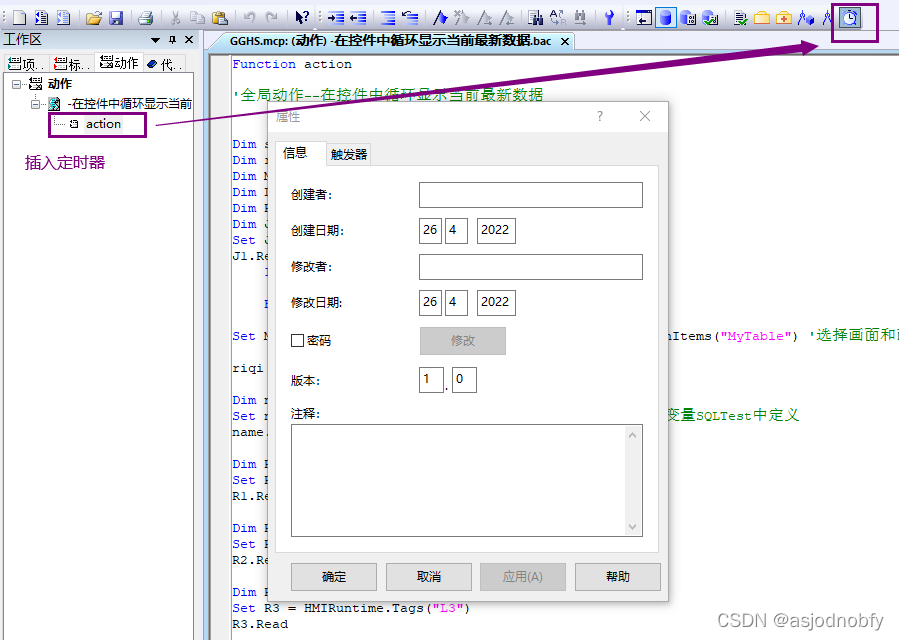Decrease indent of selected code lines
Screen dimensions: 899x640
pyautogui.click(x=358, y=18)
